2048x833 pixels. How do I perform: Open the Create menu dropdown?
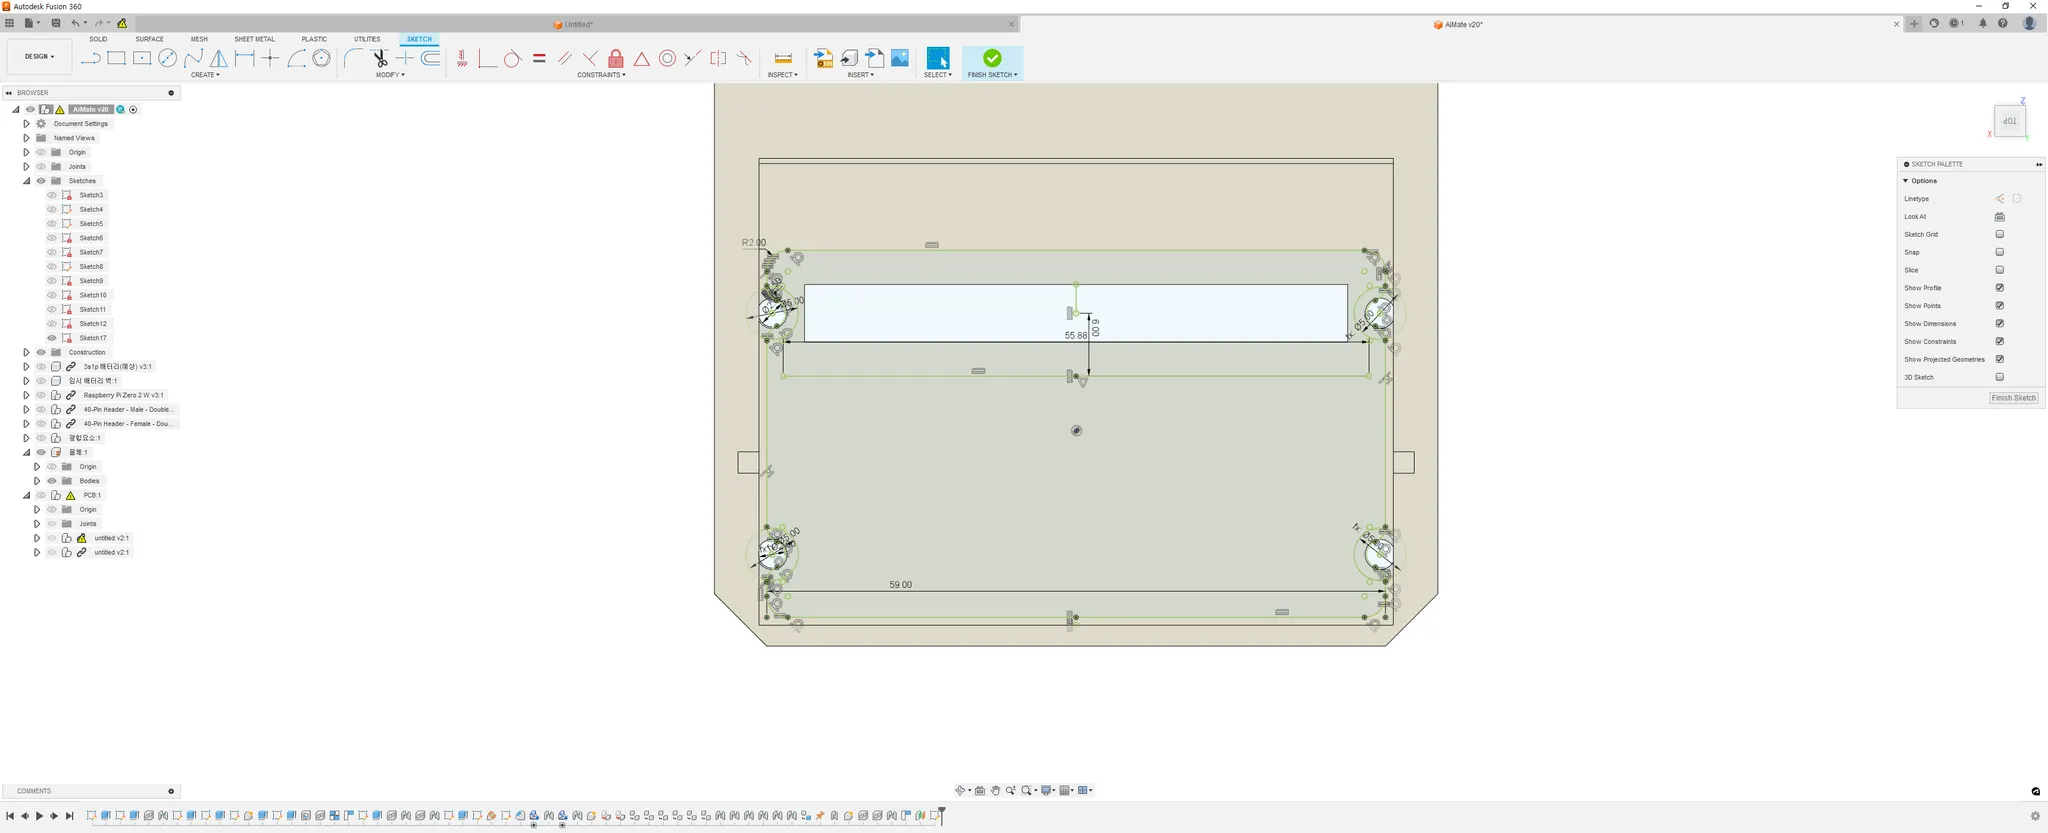click(205, 75)
